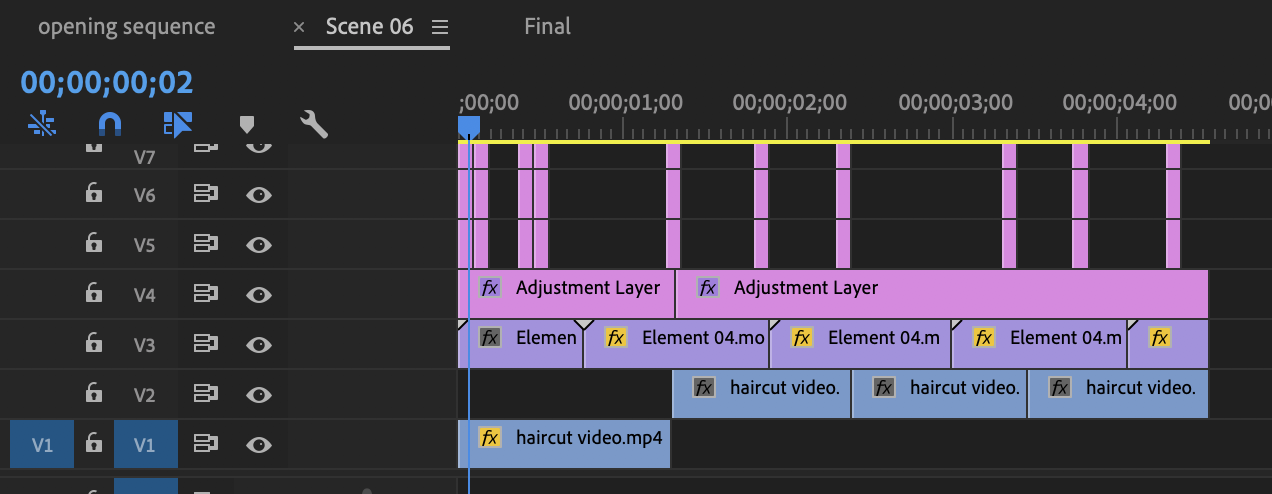Switch to the opening sequence tab
Screen dimensions: 1272x494
126,27
